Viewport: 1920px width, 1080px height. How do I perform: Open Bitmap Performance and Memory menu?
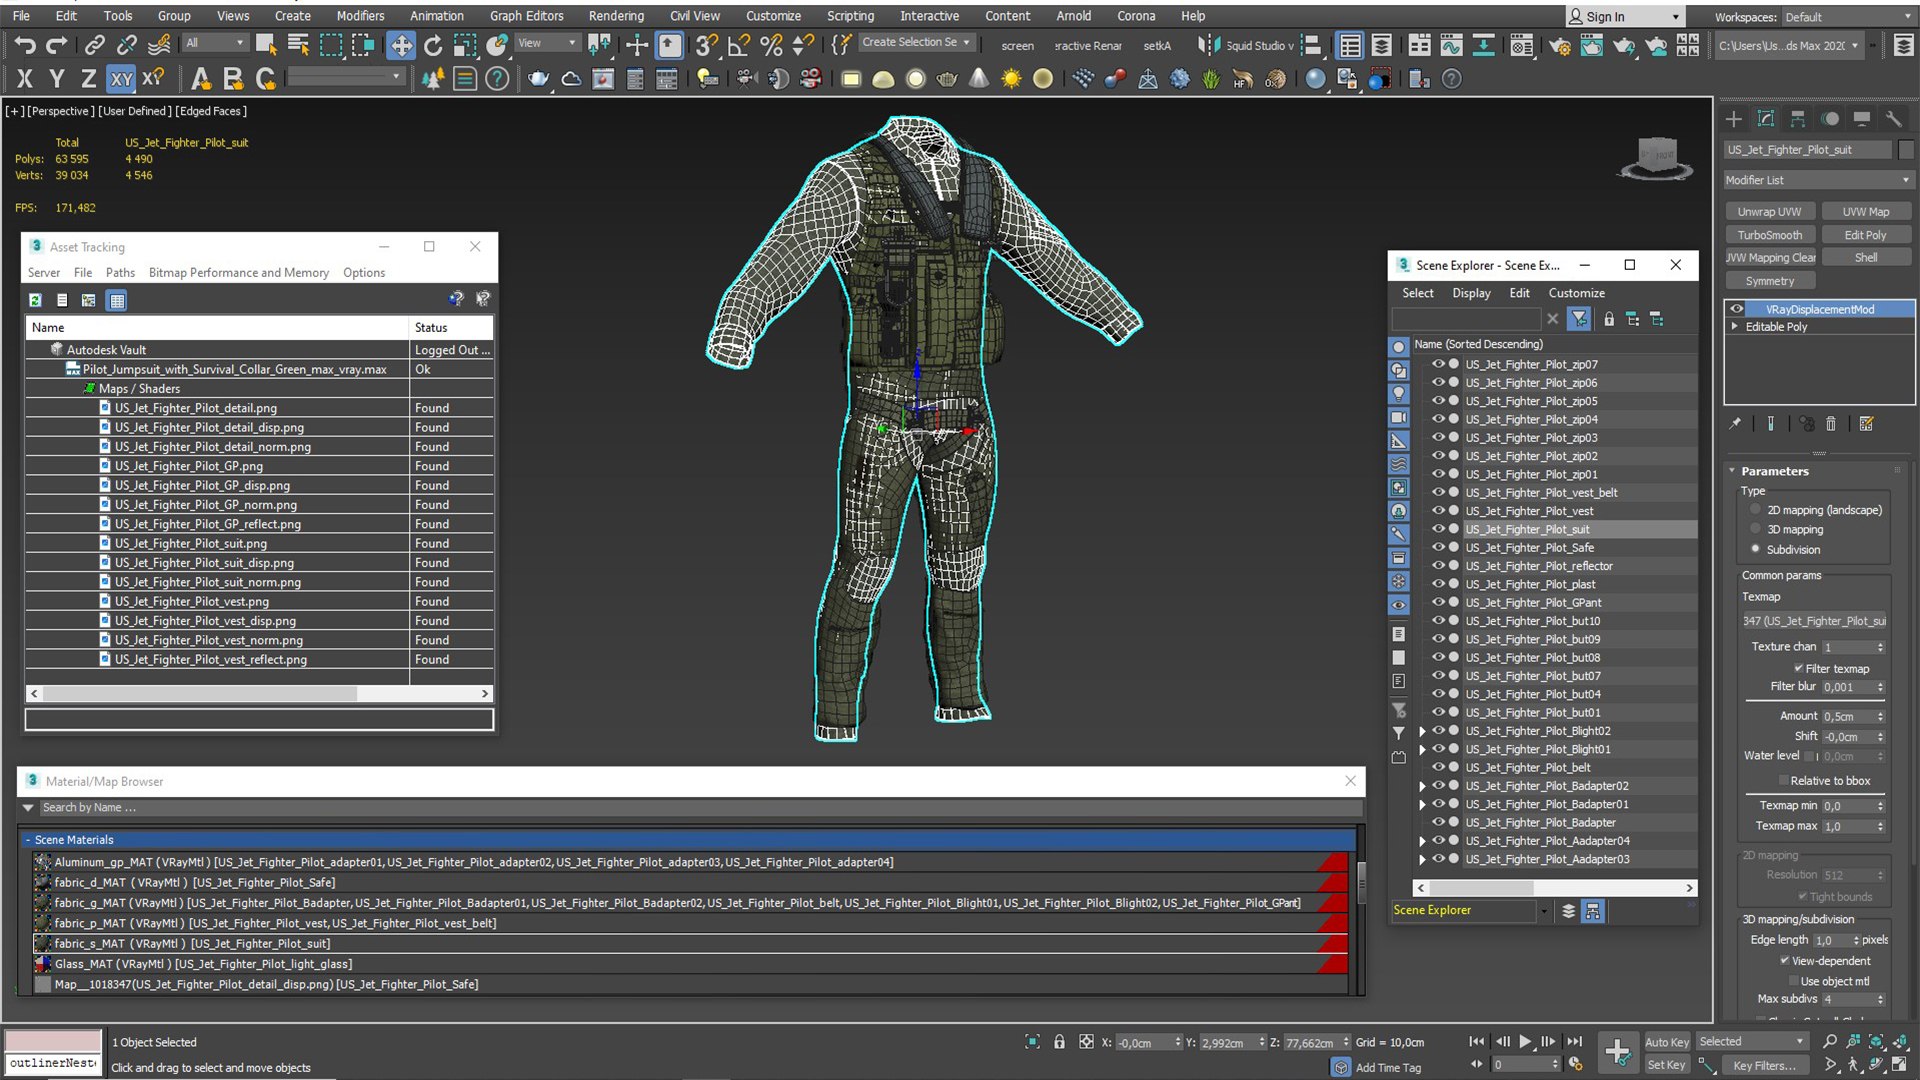[239, 272]
